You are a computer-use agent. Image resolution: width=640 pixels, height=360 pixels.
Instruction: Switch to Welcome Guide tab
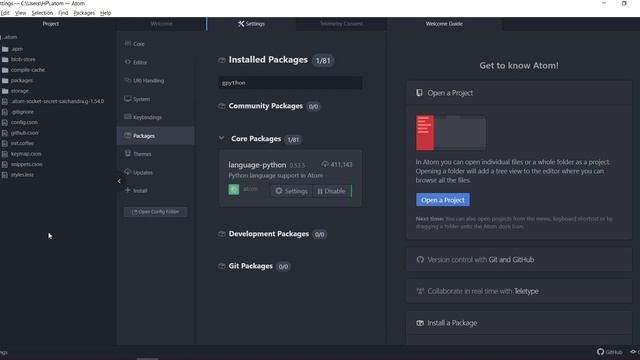444,24
